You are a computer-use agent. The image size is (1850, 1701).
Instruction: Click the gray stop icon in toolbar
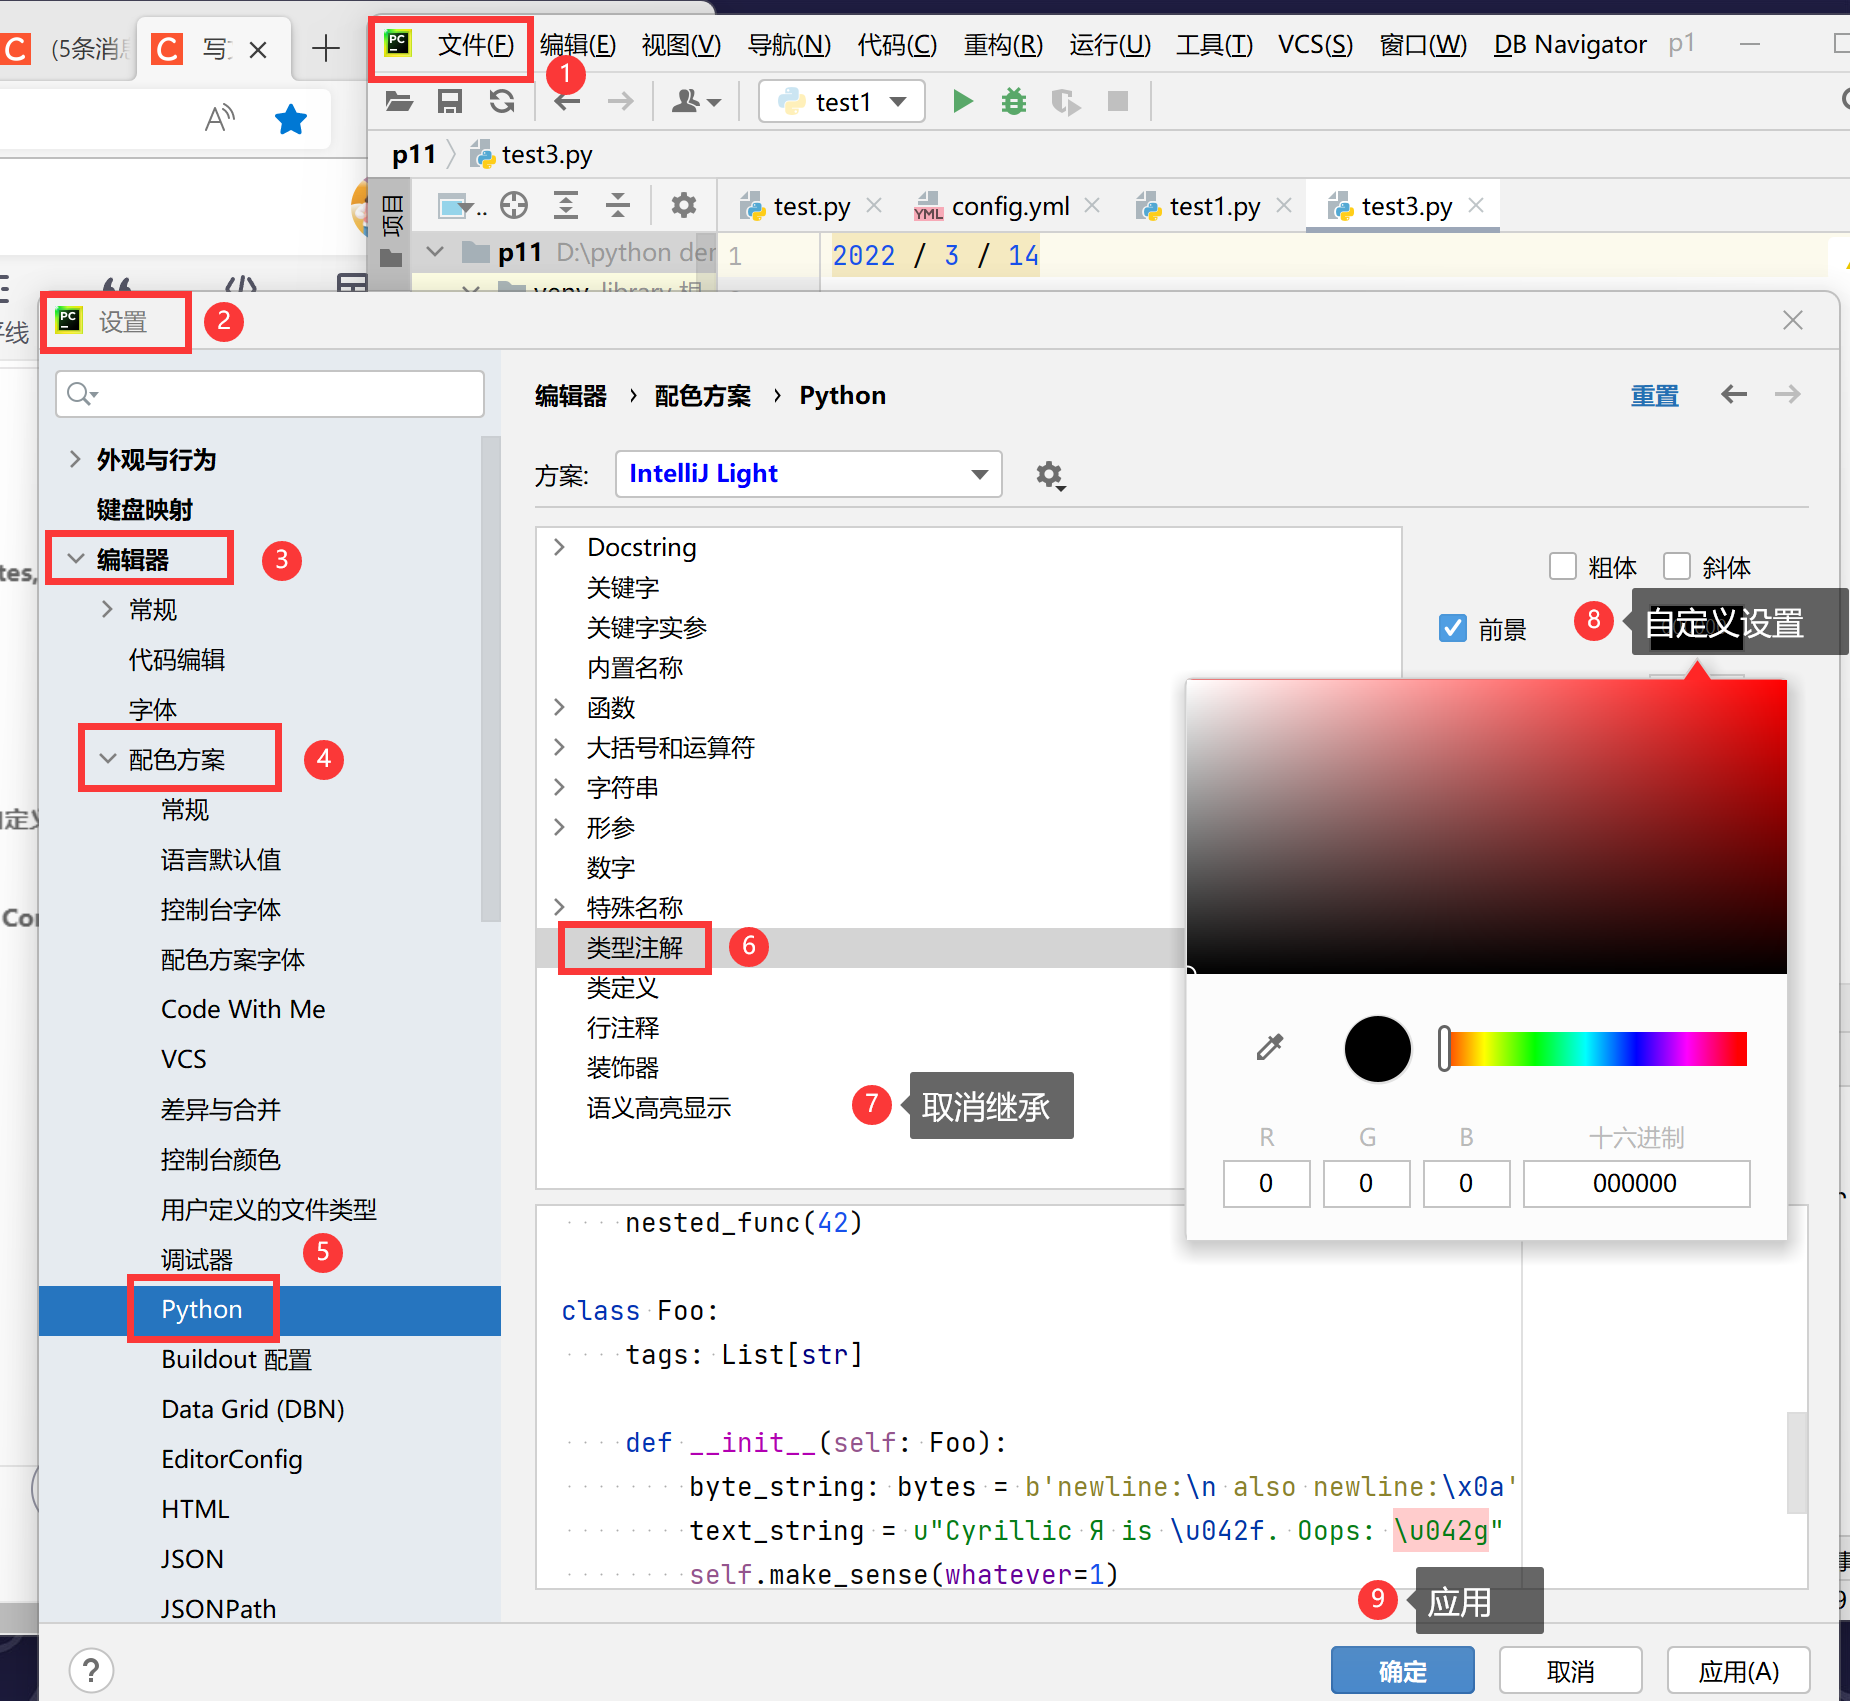[1118, 101]
